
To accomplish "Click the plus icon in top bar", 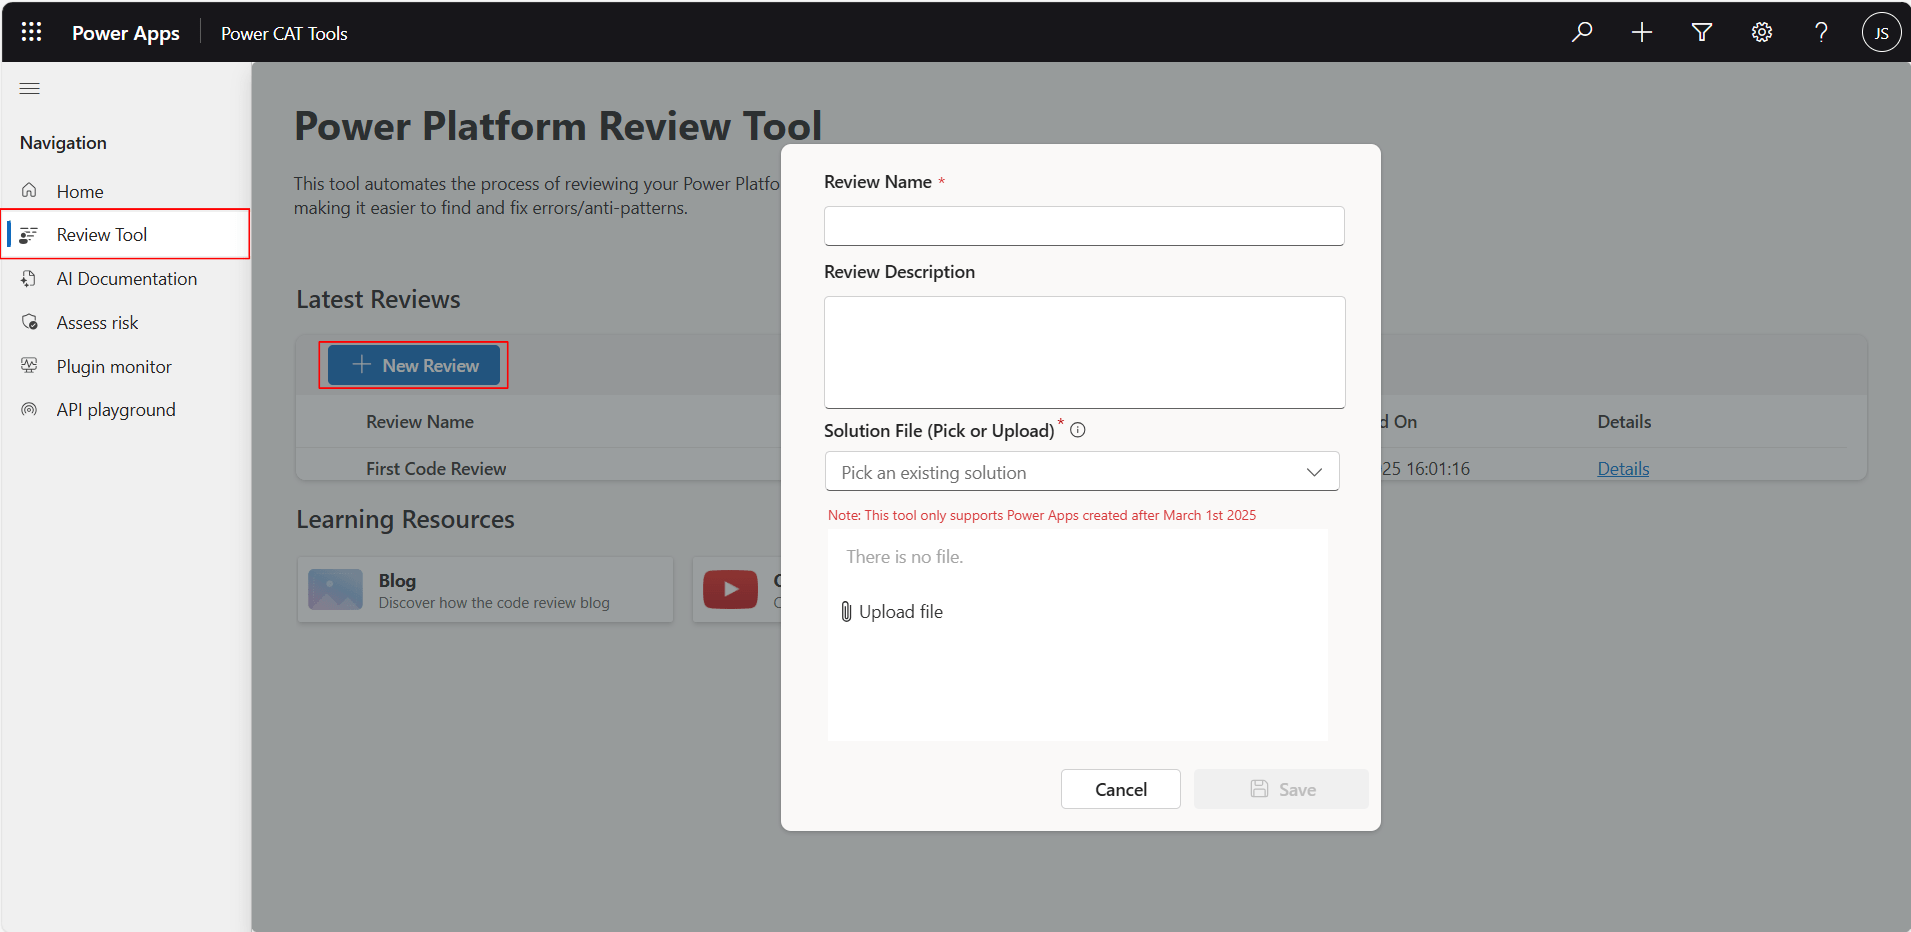I will coord(1642,32).
